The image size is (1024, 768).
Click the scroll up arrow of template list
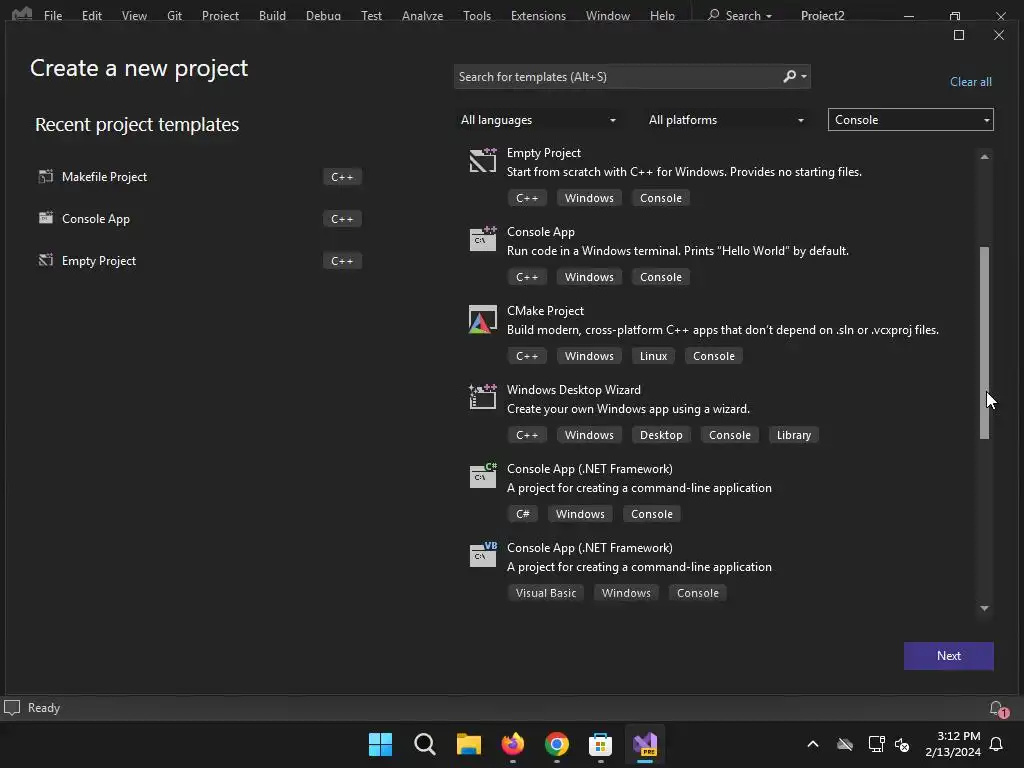(x=984, y=157)
